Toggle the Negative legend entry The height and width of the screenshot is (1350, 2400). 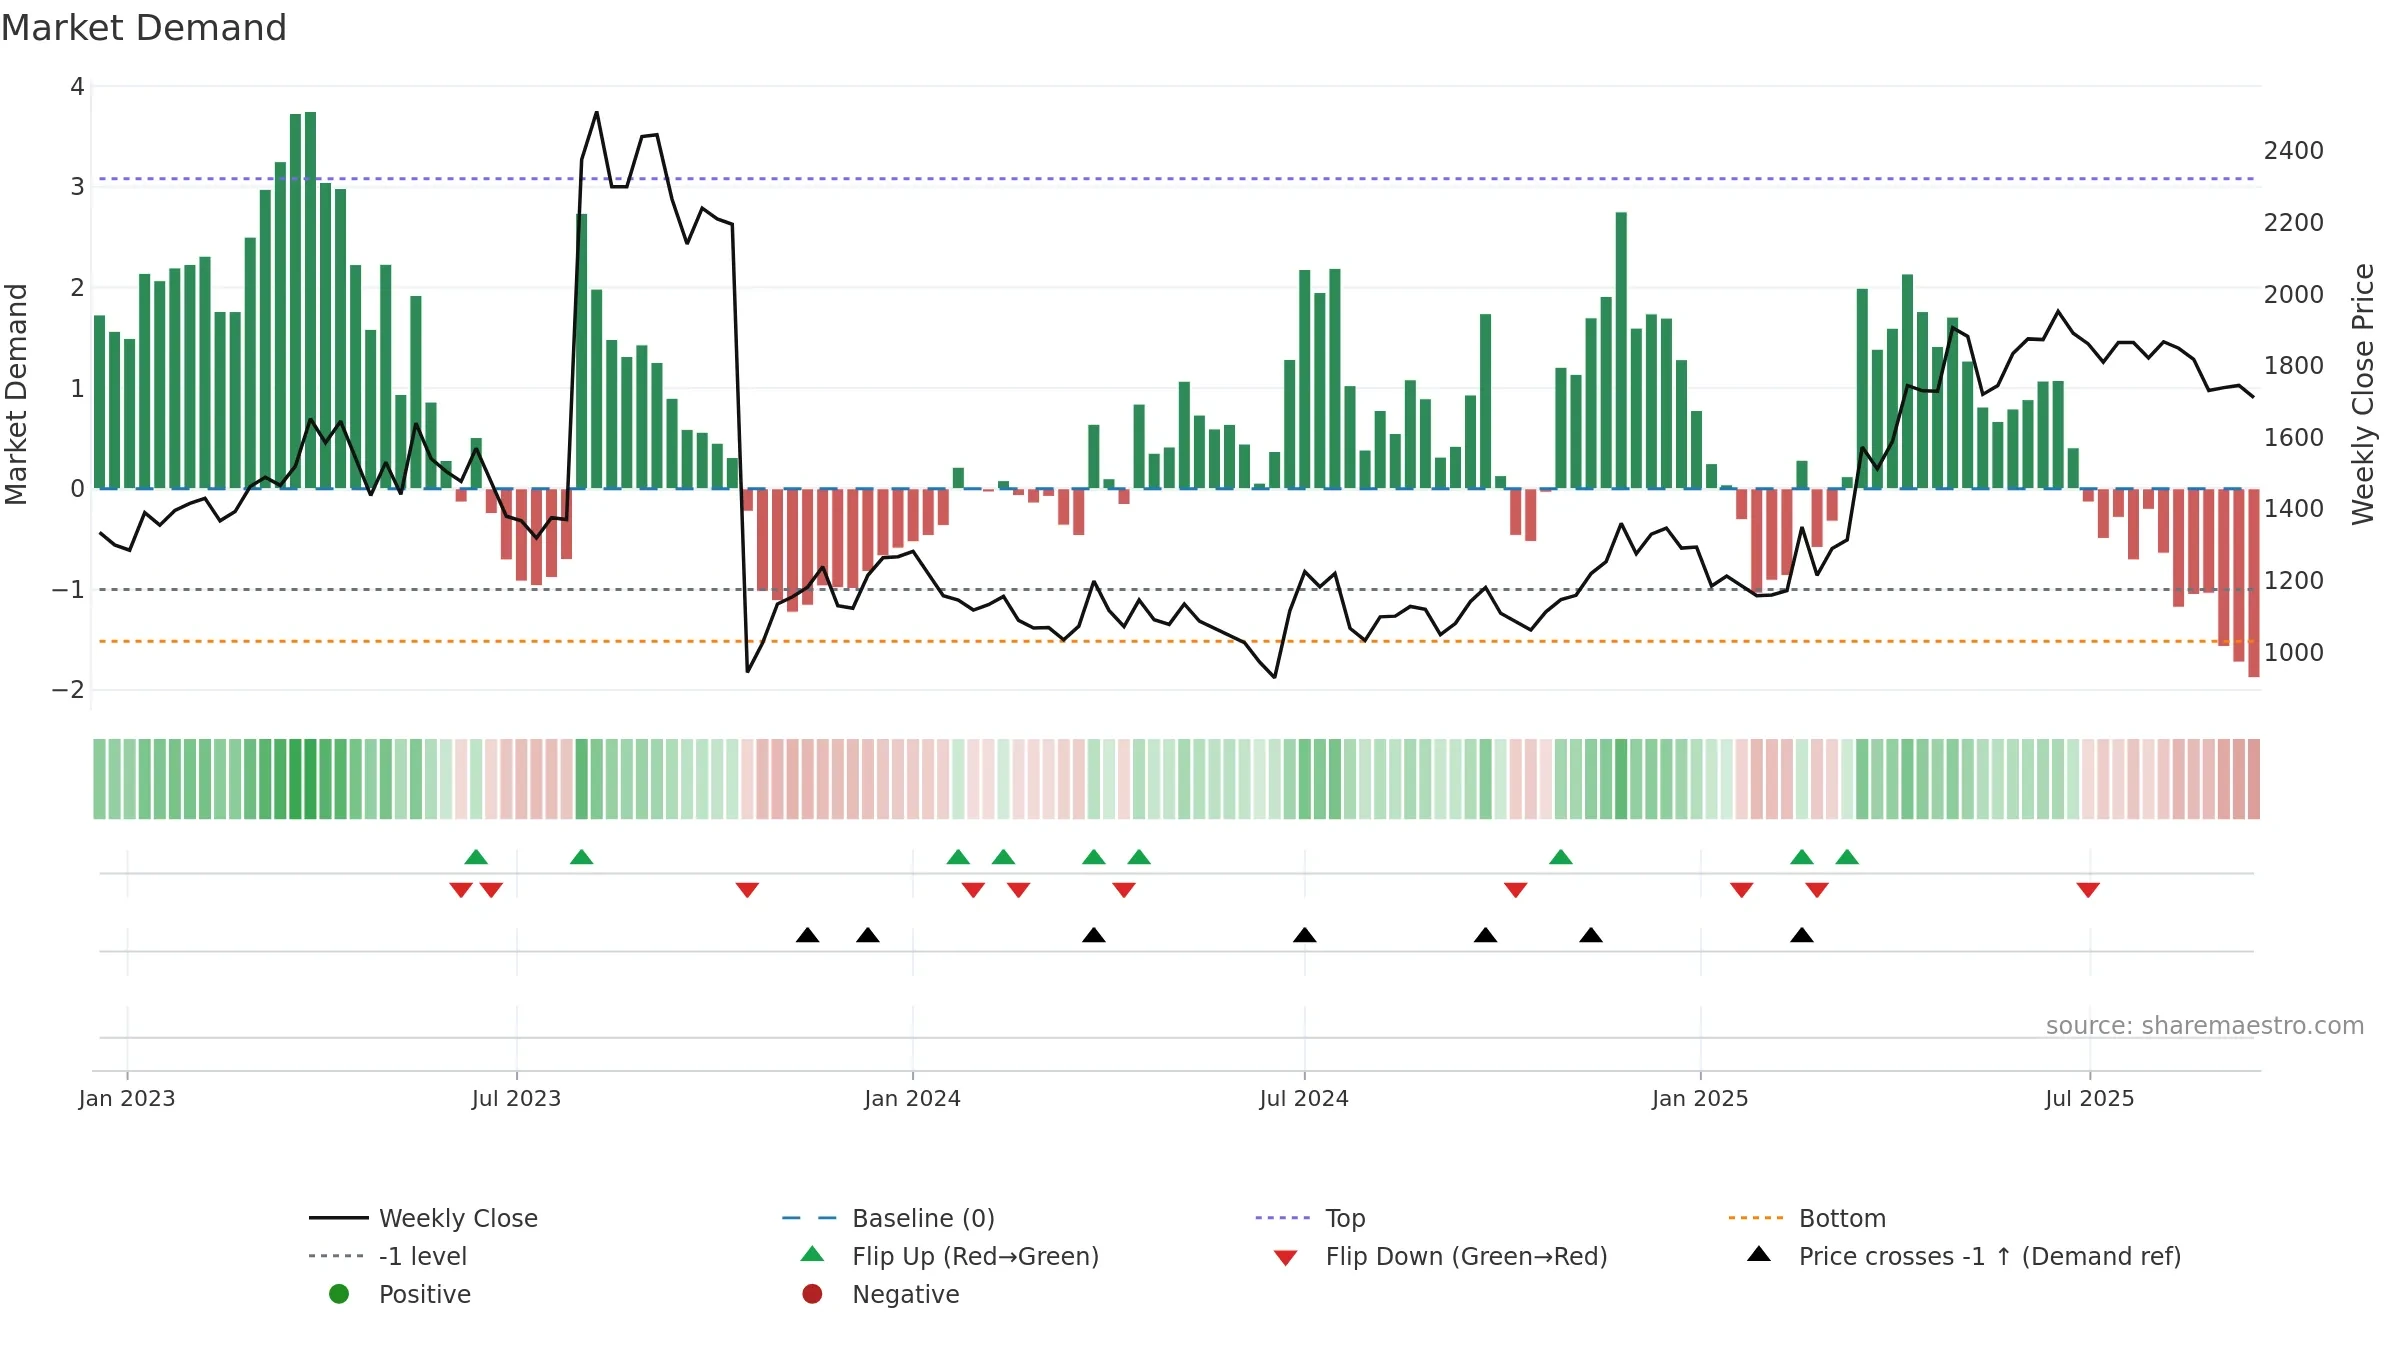[x=881, y=1294]
